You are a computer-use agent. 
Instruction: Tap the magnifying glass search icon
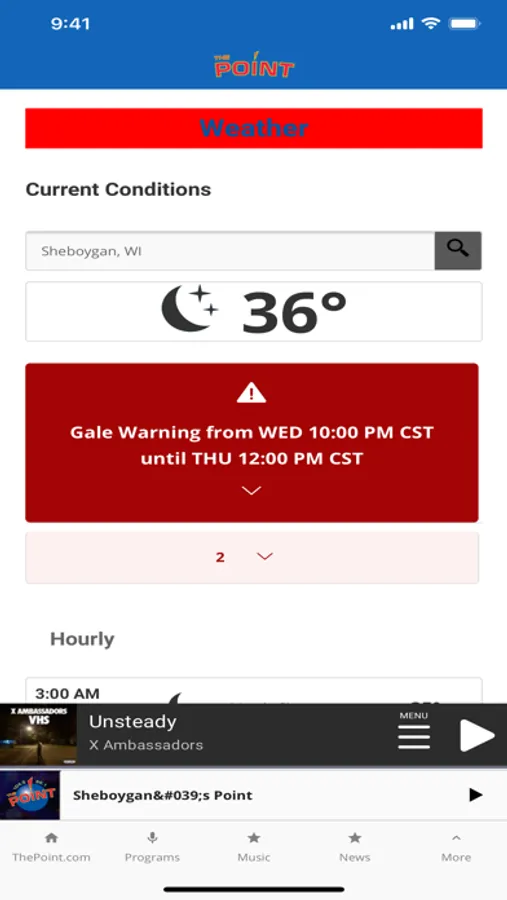click(x=458, y=251)
